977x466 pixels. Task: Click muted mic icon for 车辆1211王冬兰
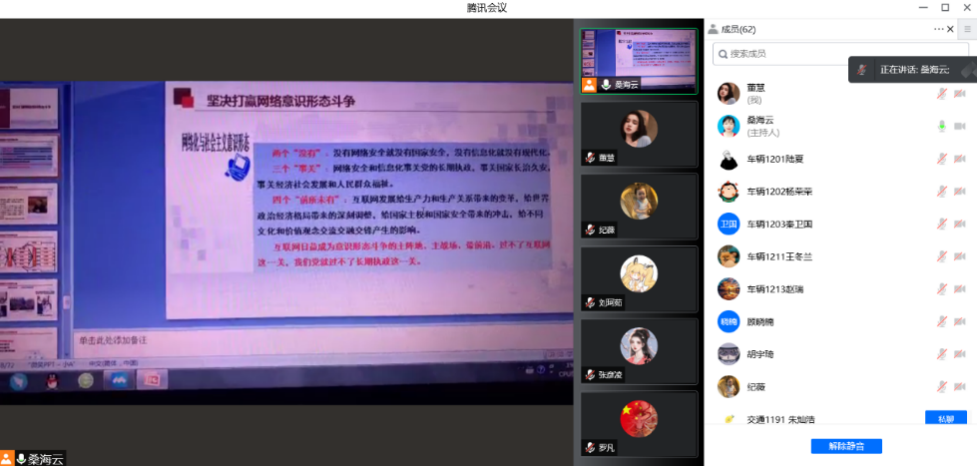[941, 256]
